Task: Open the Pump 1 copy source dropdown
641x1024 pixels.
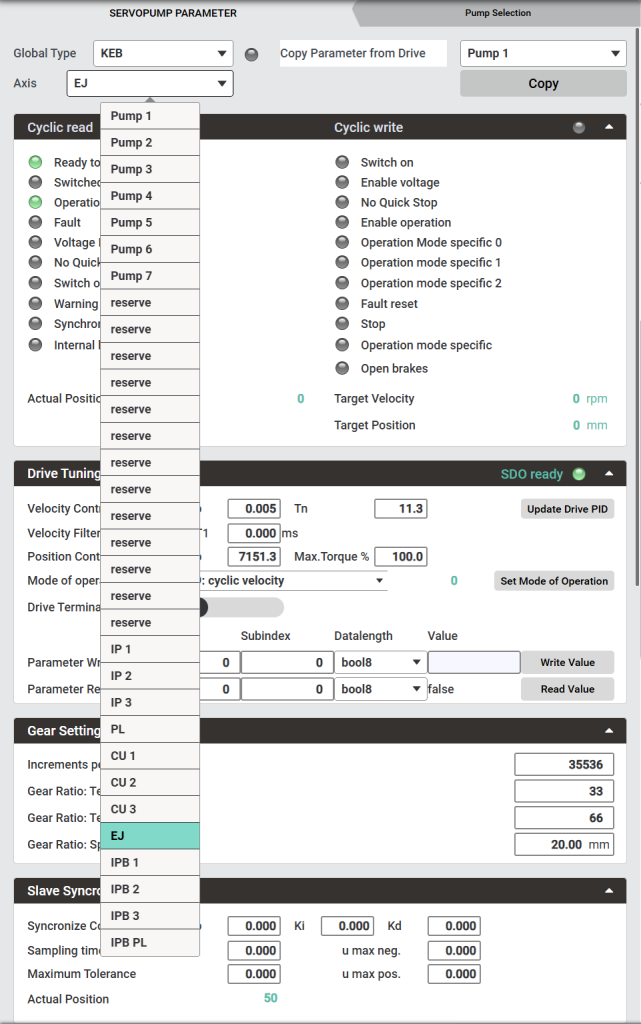Action: [x=543, y=54]
